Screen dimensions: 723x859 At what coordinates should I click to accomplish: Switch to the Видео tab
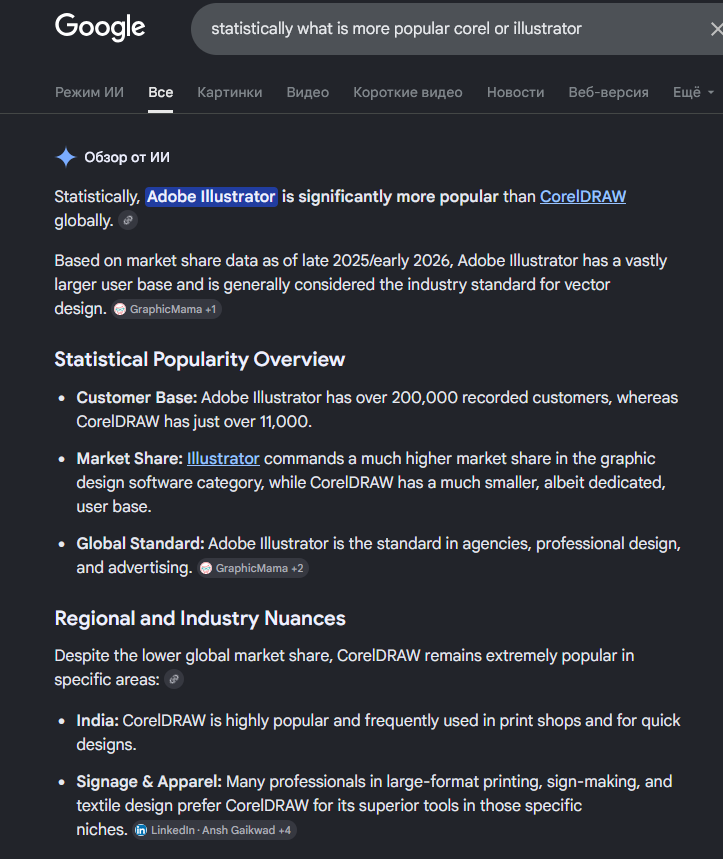coord(307,92)
